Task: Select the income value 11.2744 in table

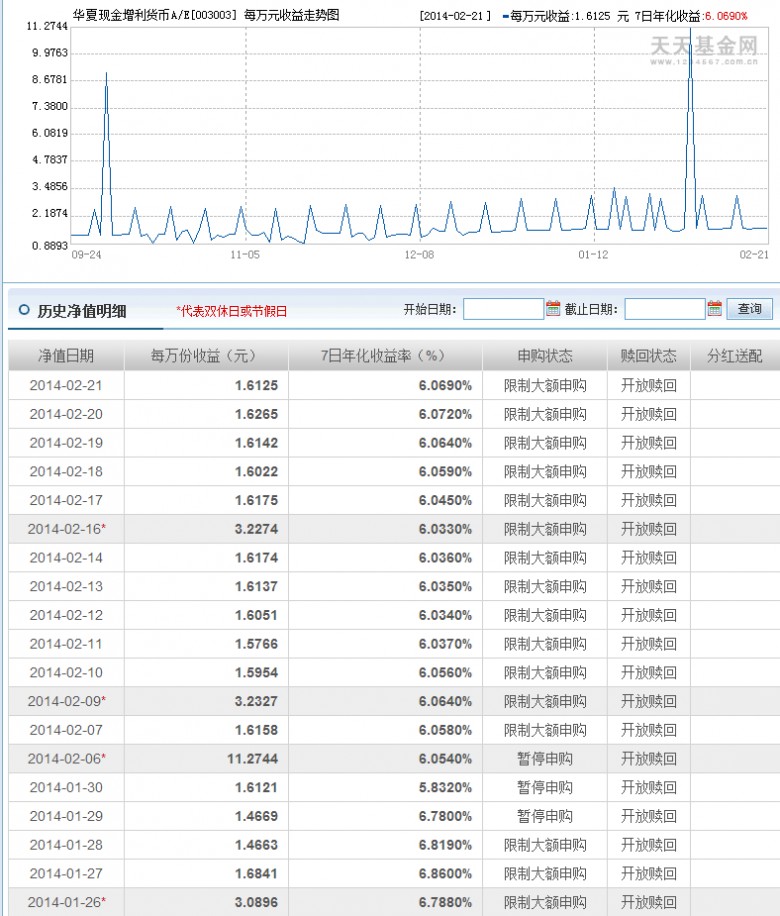Action: coord(252,759)
